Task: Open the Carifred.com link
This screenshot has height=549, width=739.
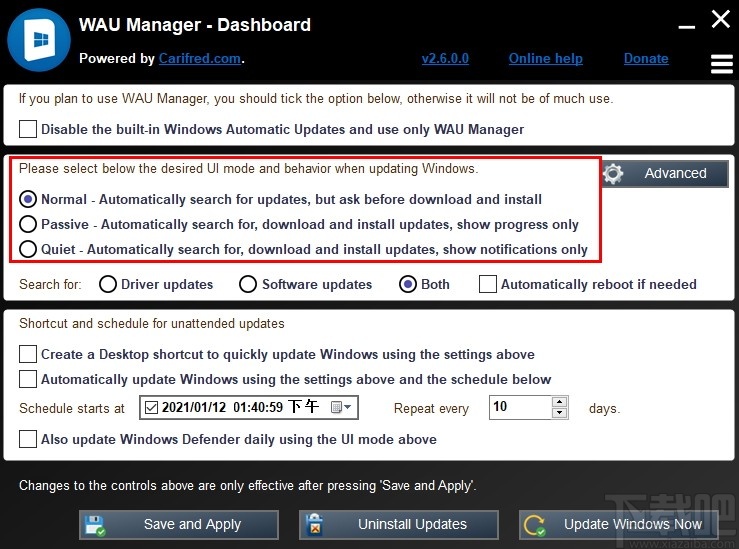Action: (200, 58)
